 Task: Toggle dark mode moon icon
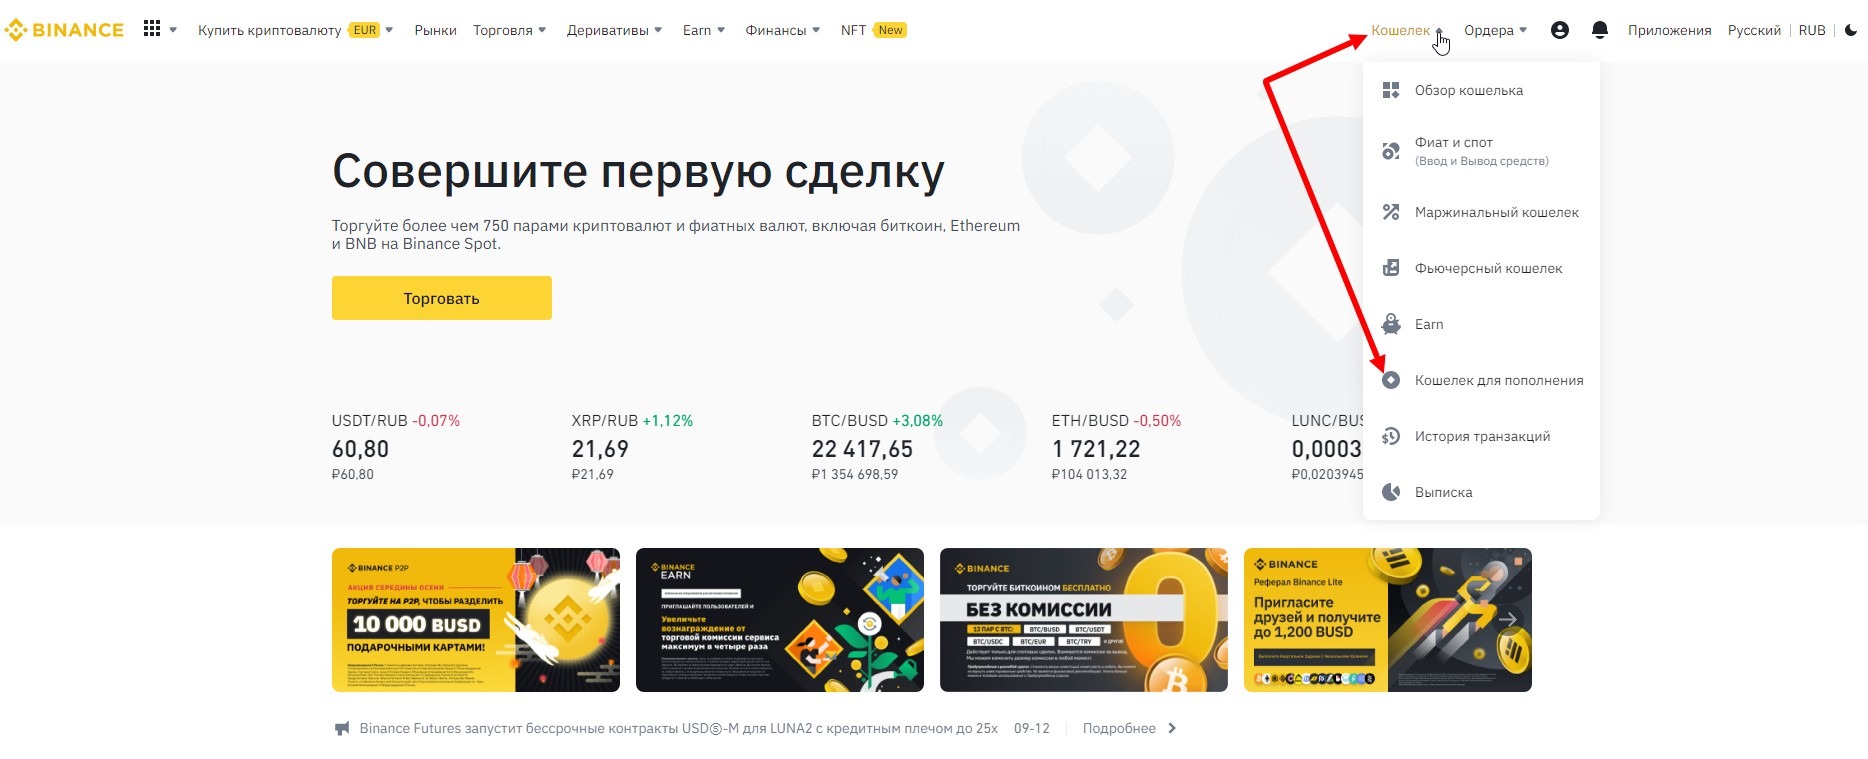[x=1851, y=30]
